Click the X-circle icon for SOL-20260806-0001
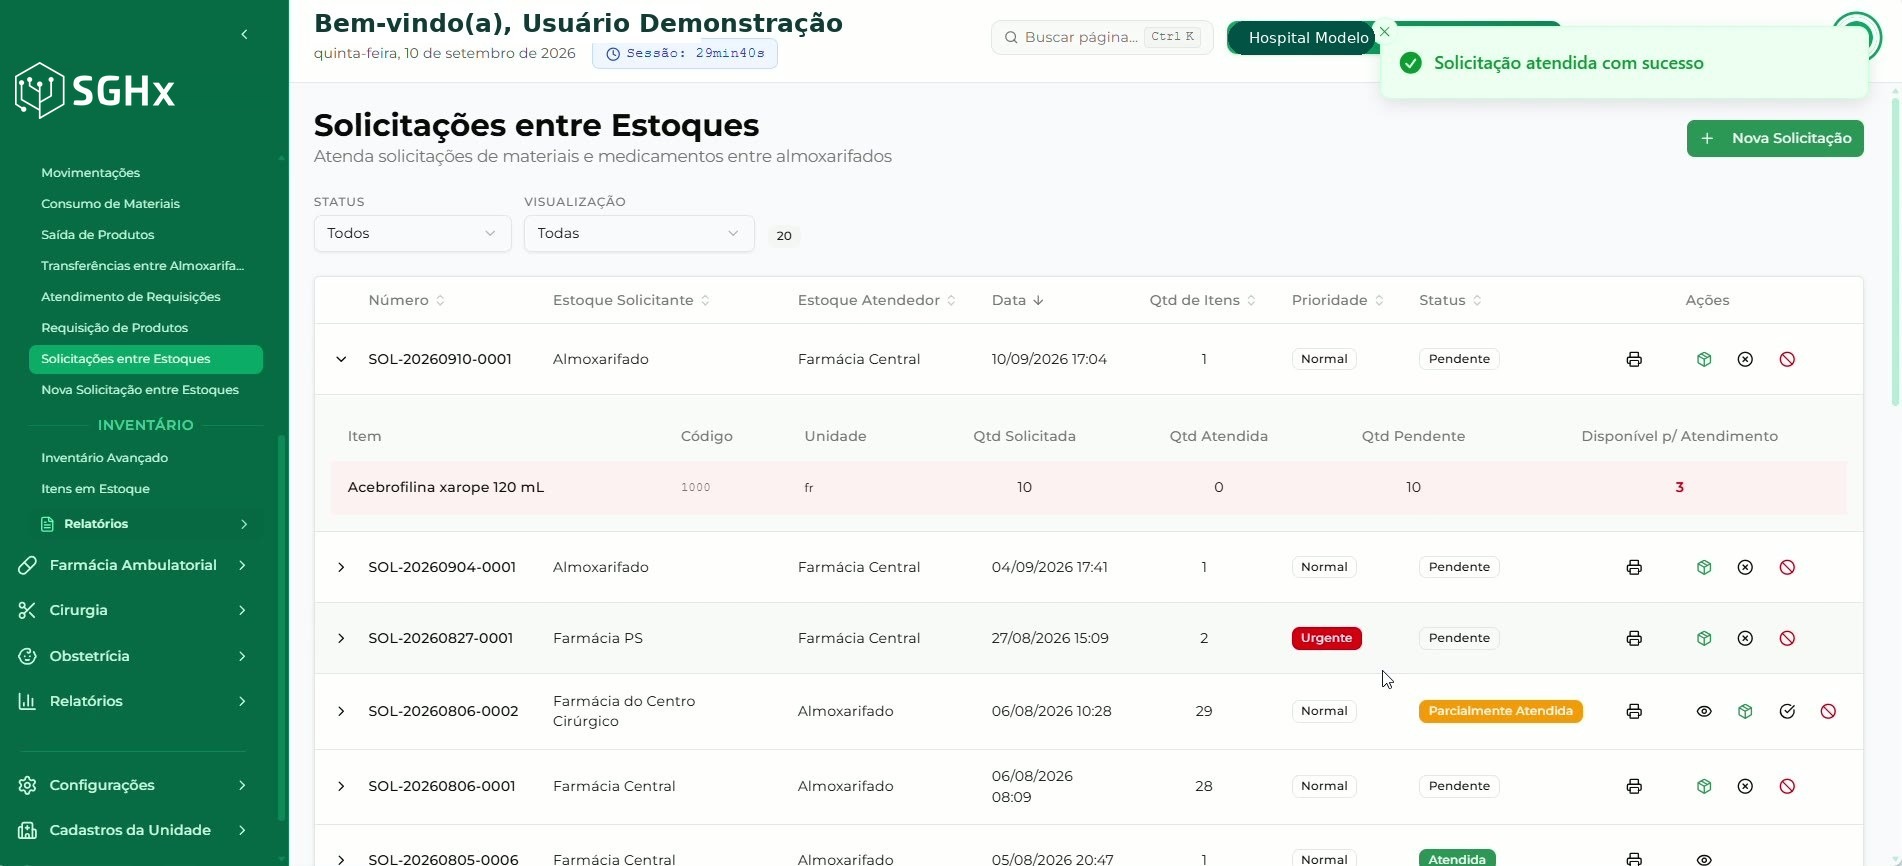 (1745, 786)
